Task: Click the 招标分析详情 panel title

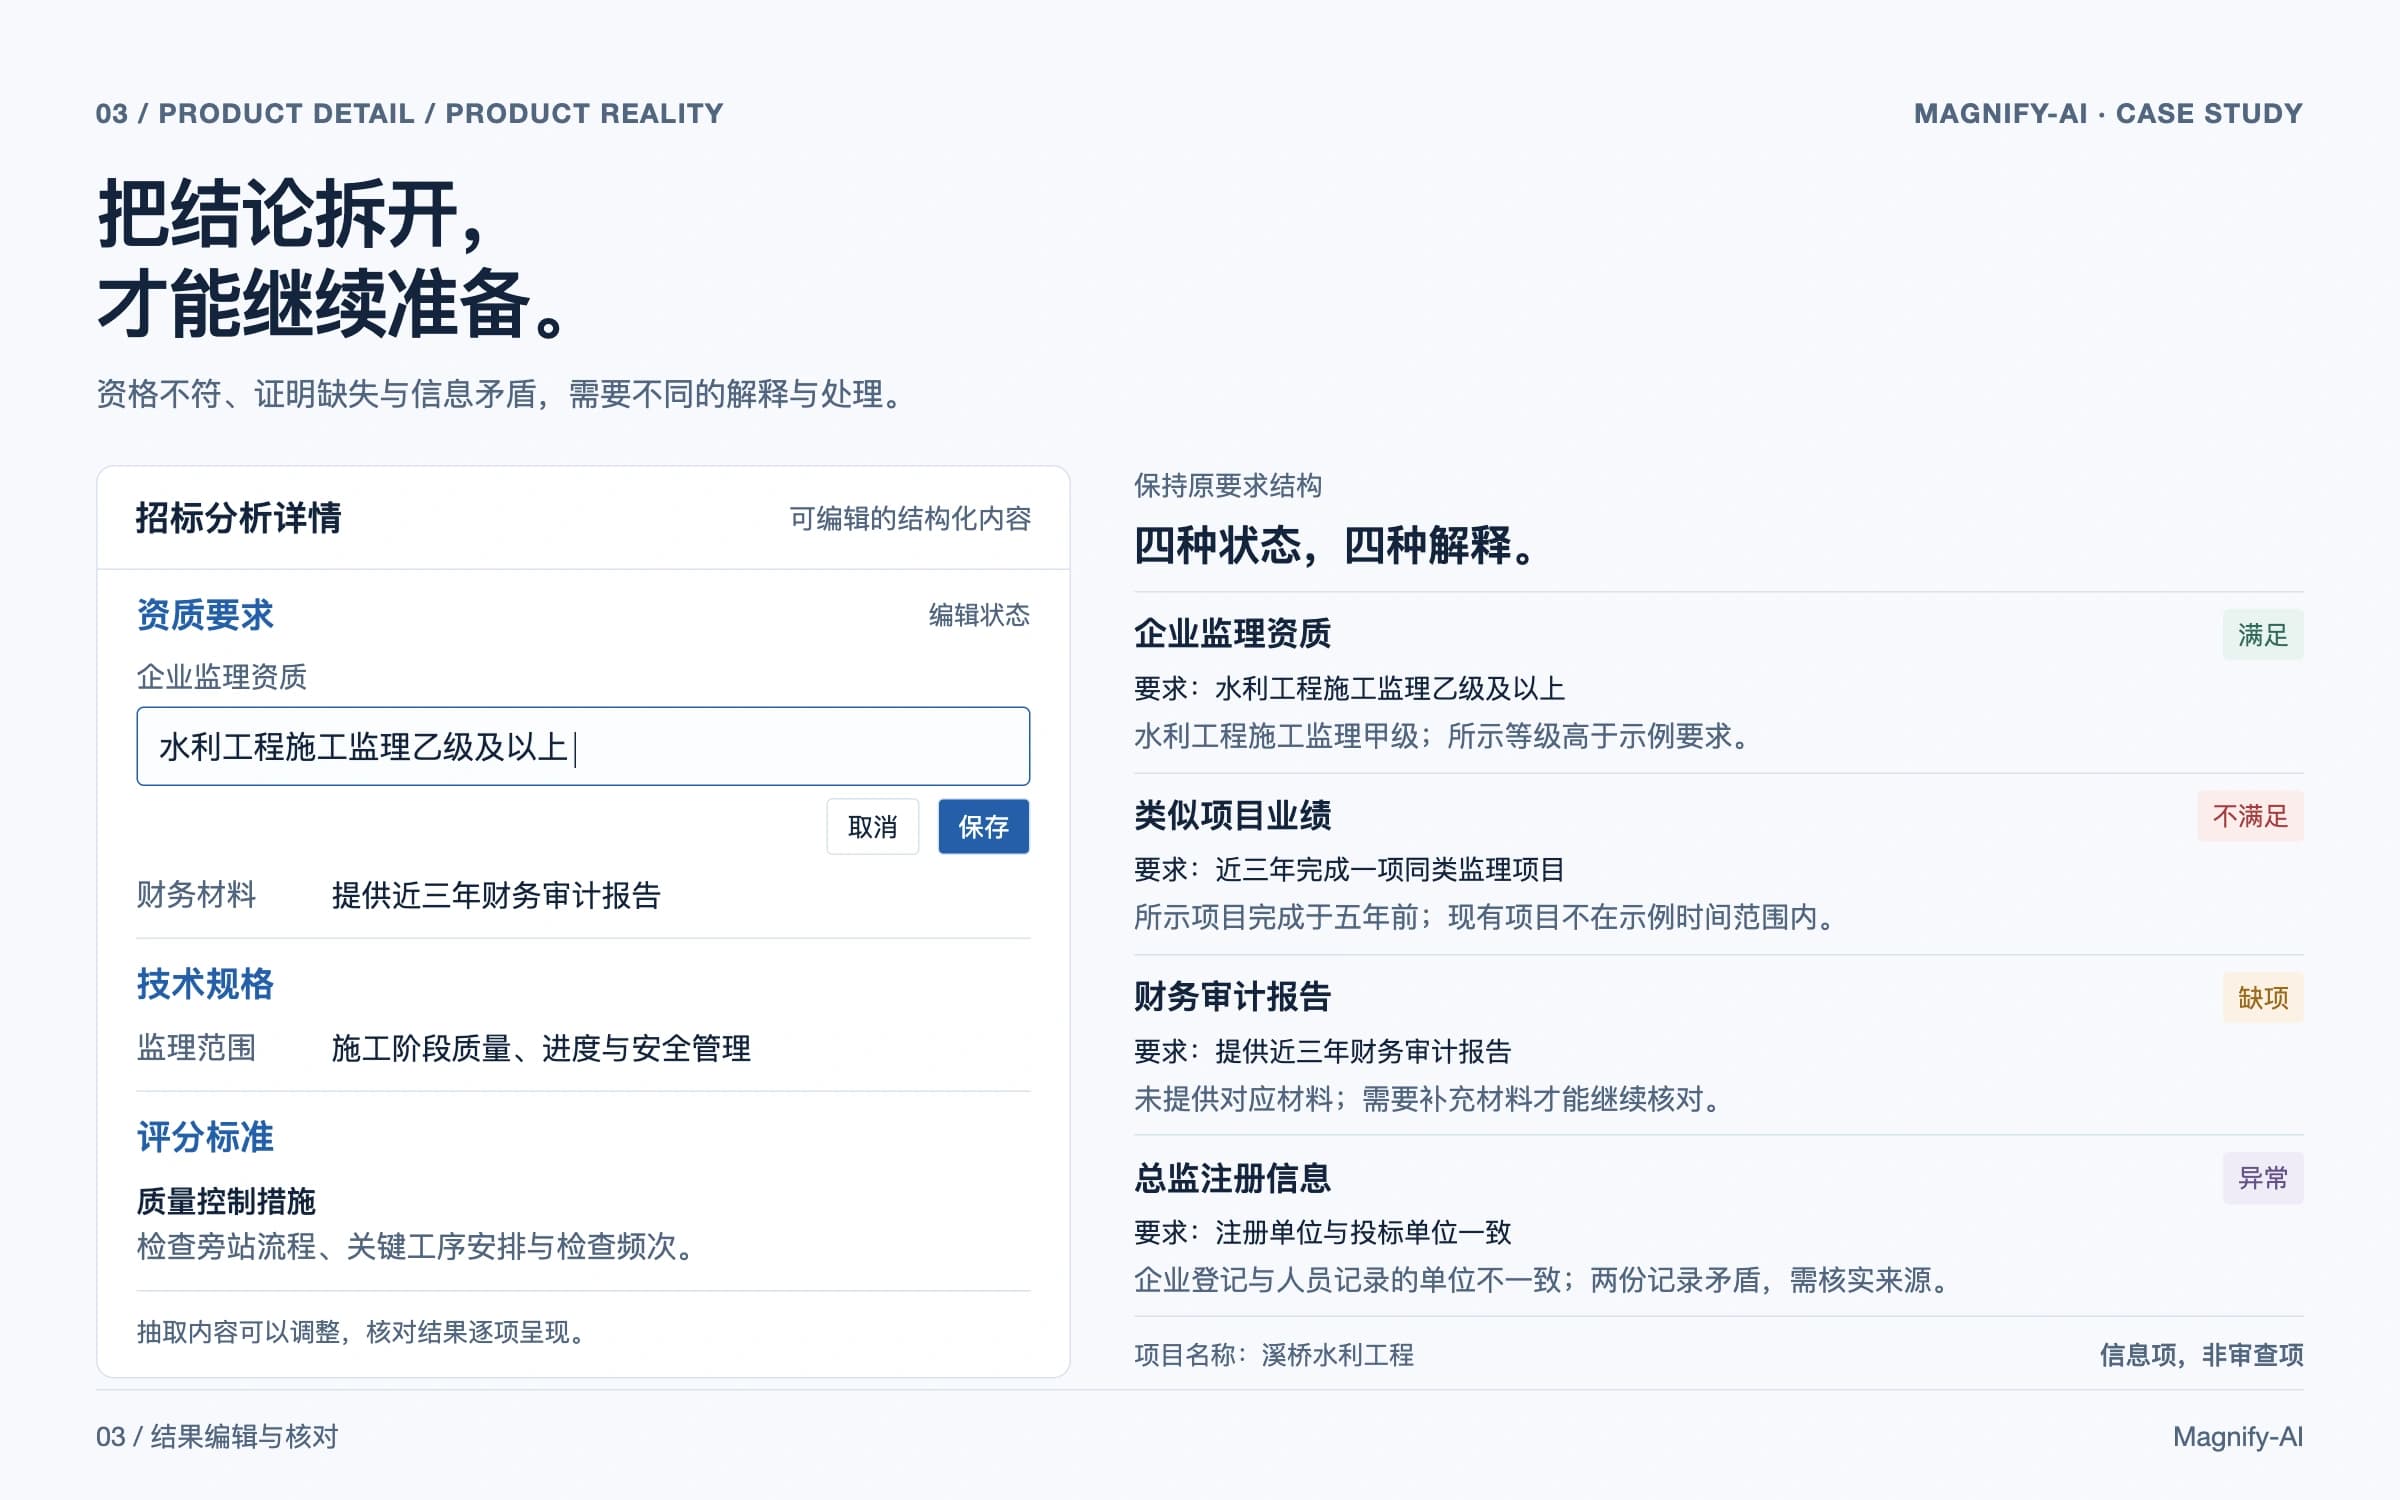Action: coord(238,518)
